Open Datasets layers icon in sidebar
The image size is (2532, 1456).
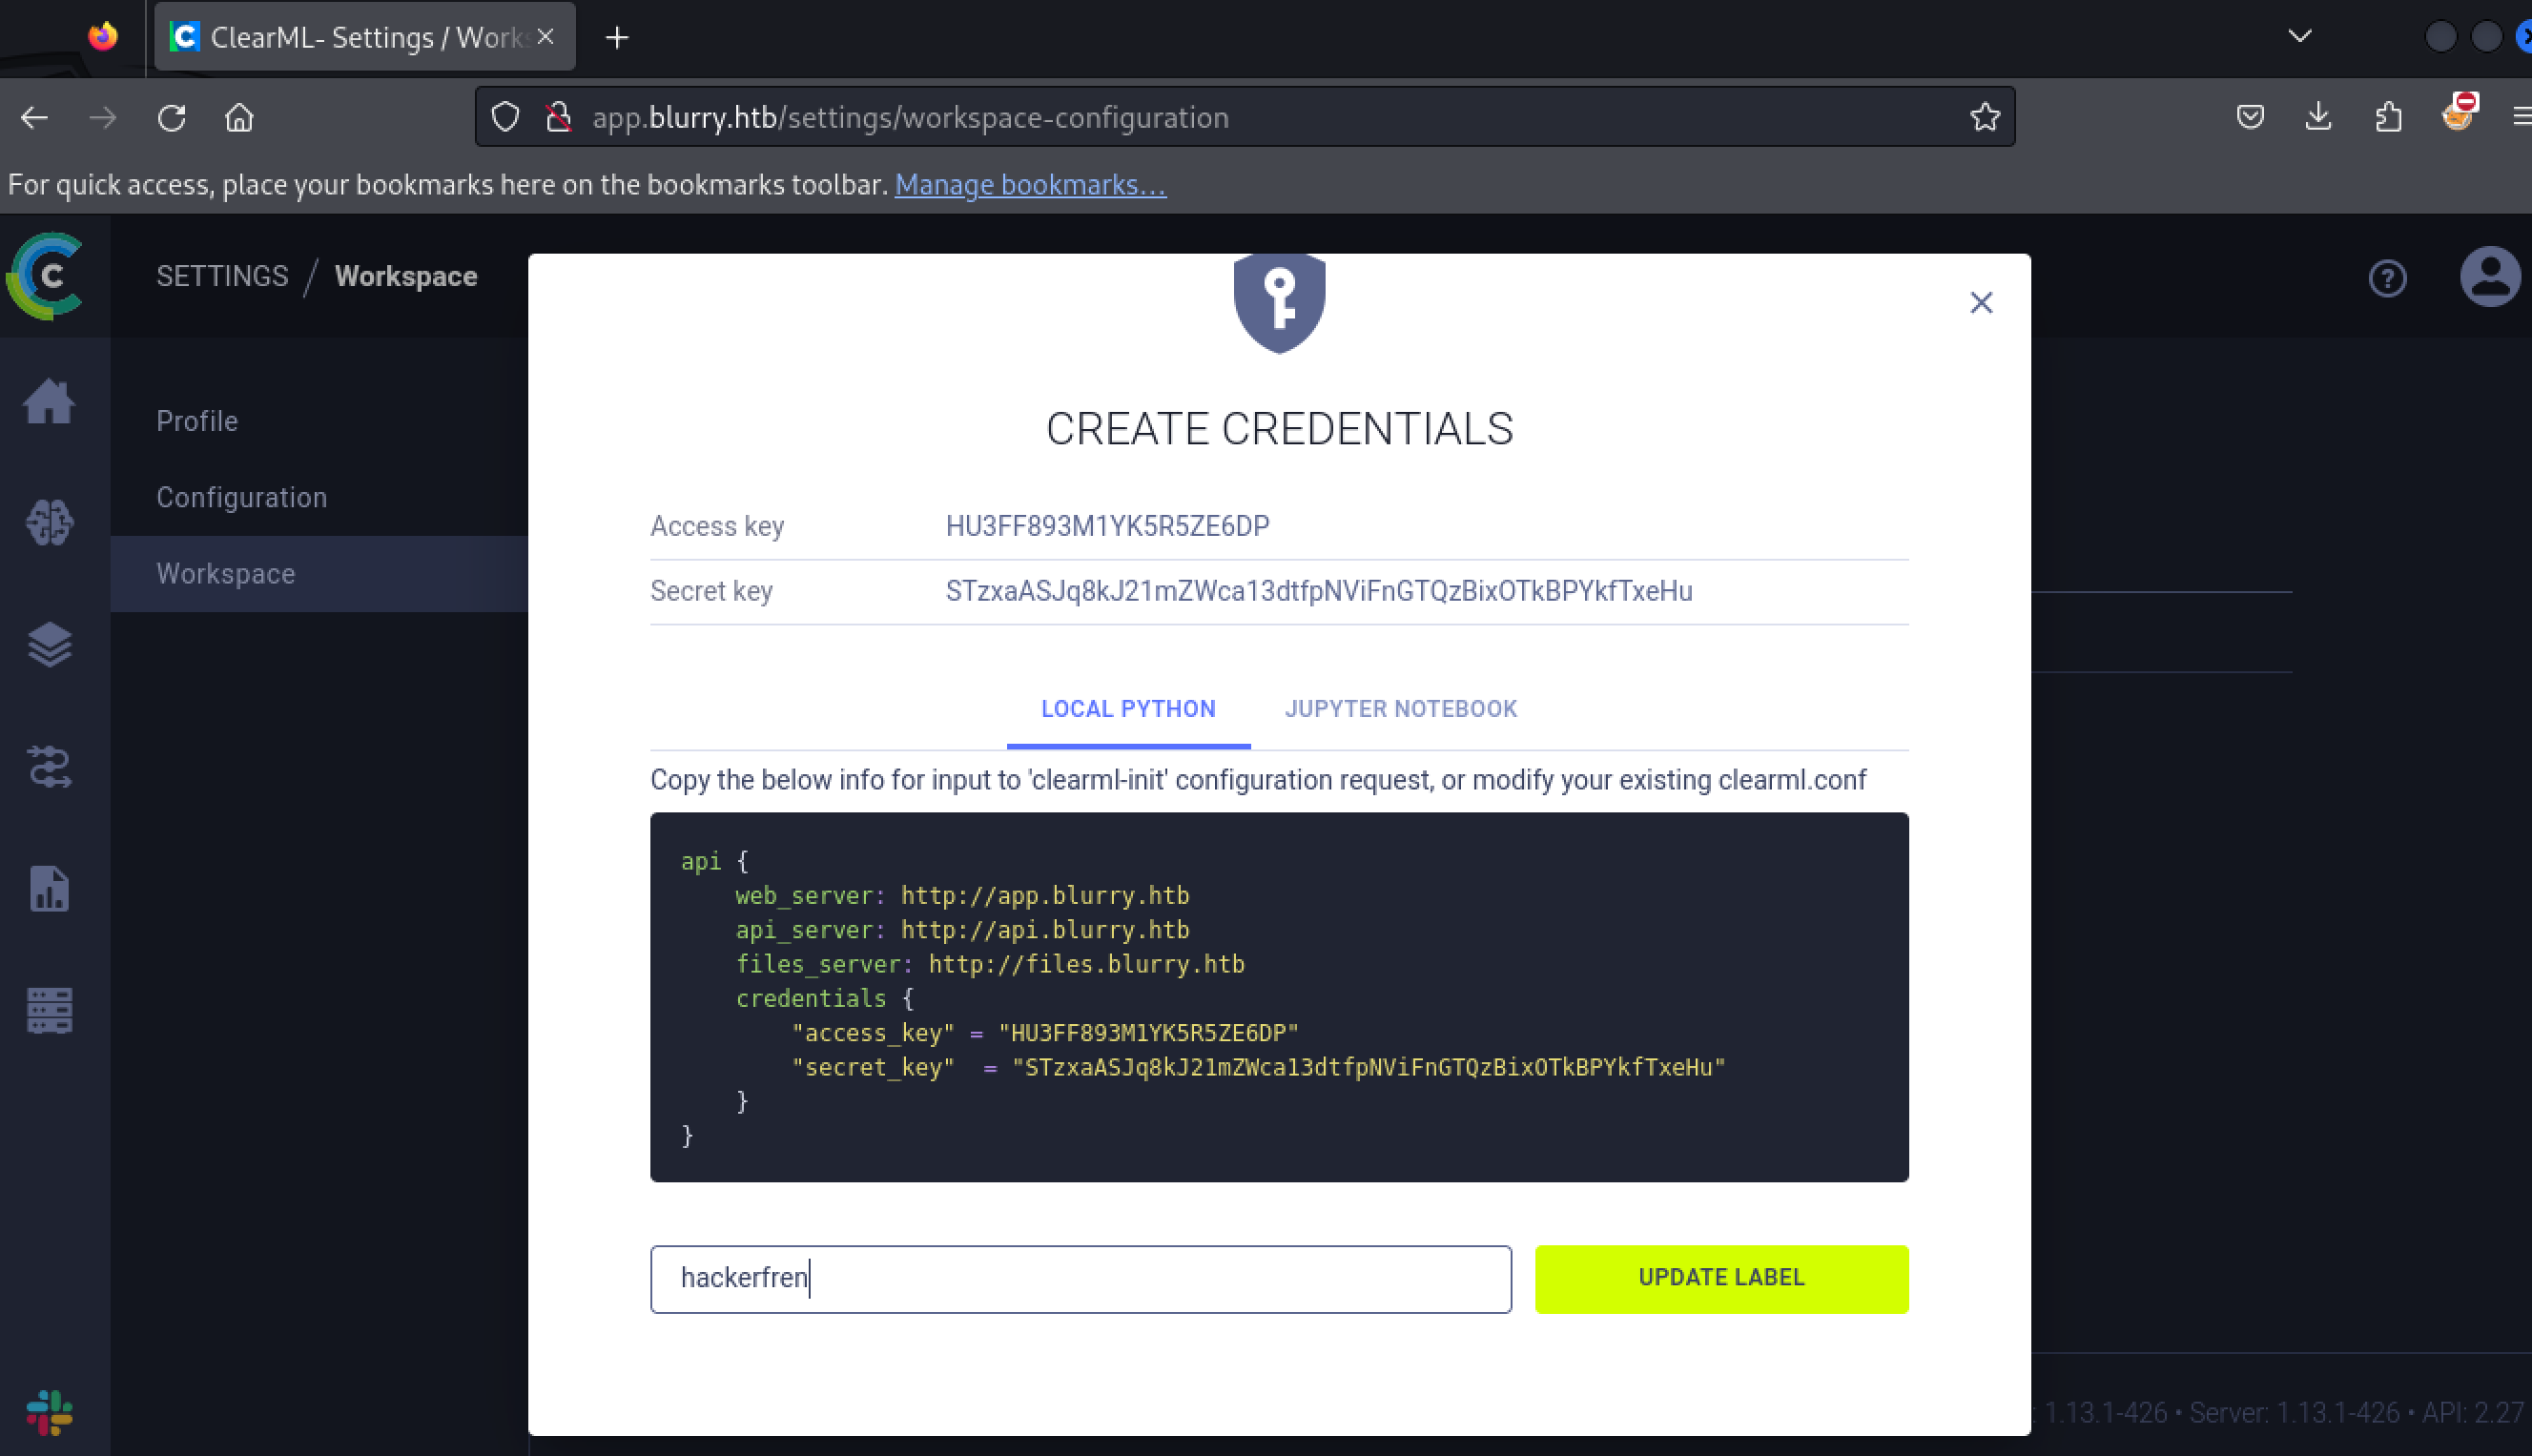pyautogui.click(x=48, y=645)
